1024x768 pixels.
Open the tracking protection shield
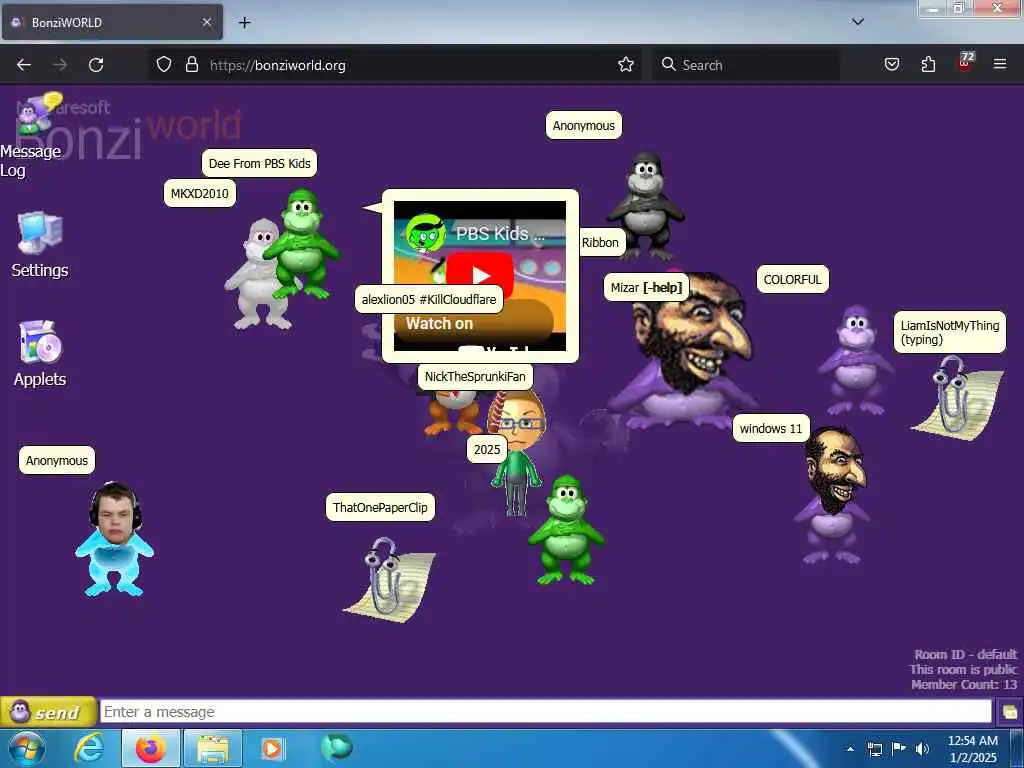[x=164, y=65]
